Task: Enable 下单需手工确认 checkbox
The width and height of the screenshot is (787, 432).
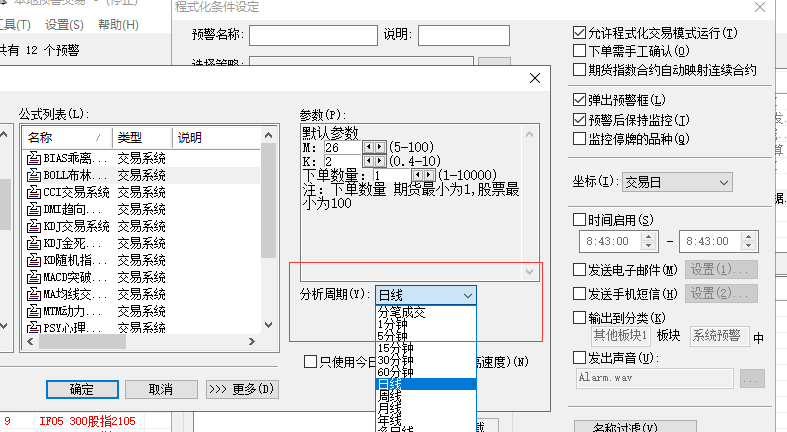Action: click(579, 51)
